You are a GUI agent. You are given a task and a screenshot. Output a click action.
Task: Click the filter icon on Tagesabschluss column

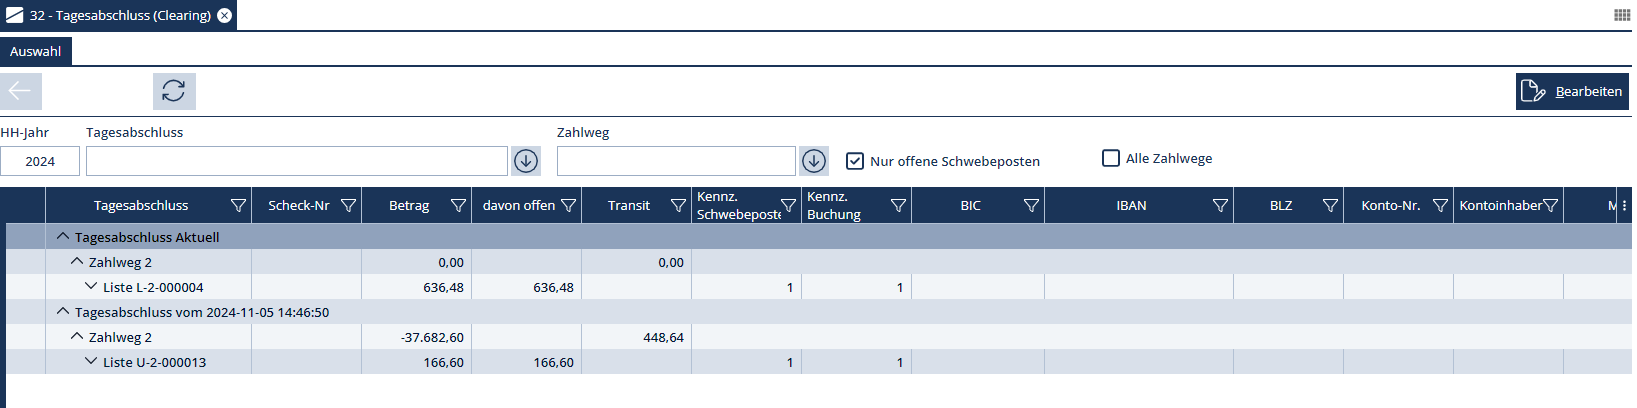coord(238,206)
